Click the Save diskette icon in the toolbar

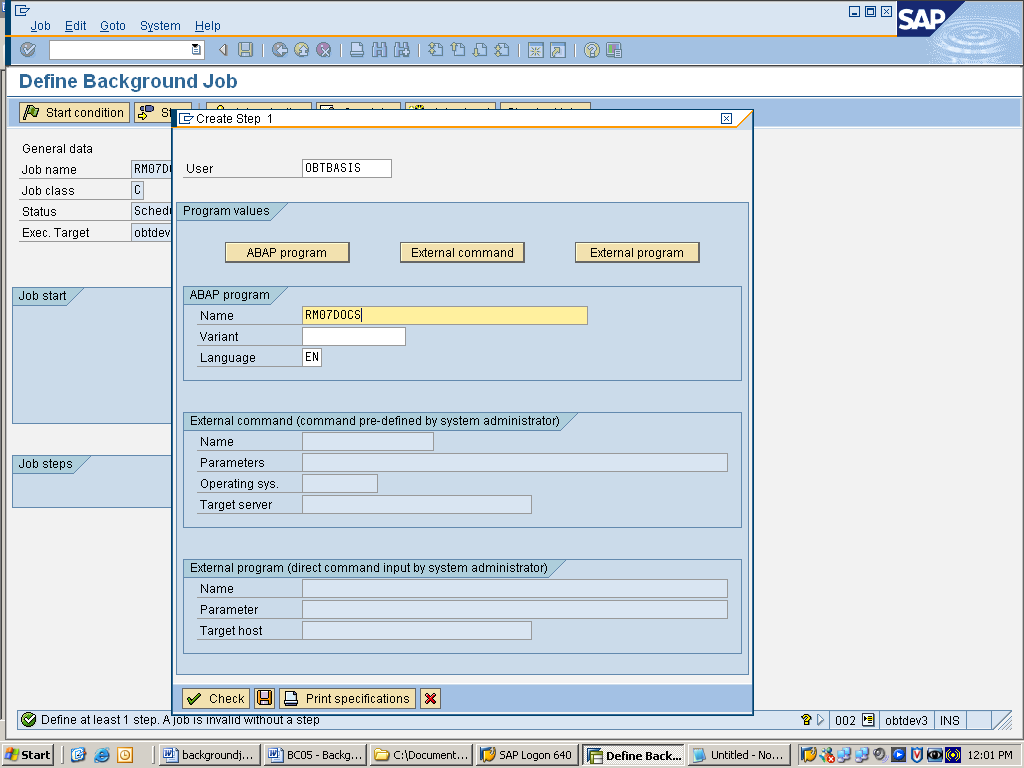[243, 49]
